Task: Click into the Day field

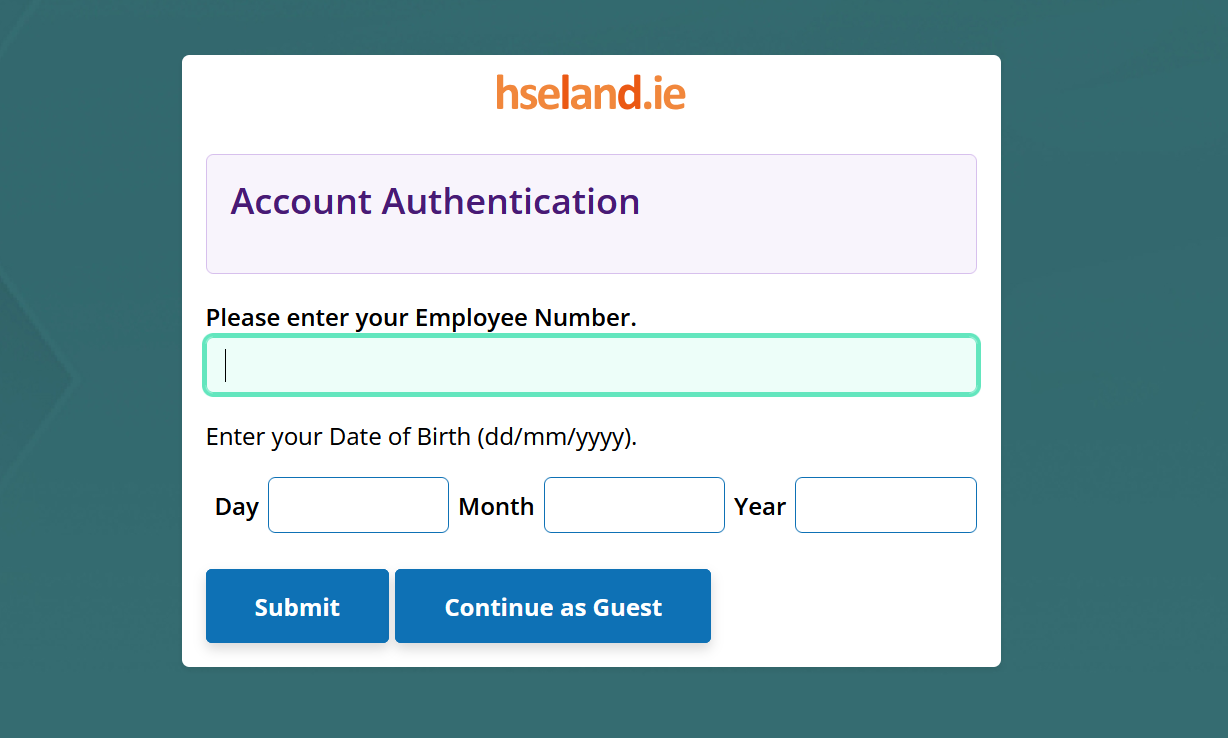Action: tap(358, 505)
